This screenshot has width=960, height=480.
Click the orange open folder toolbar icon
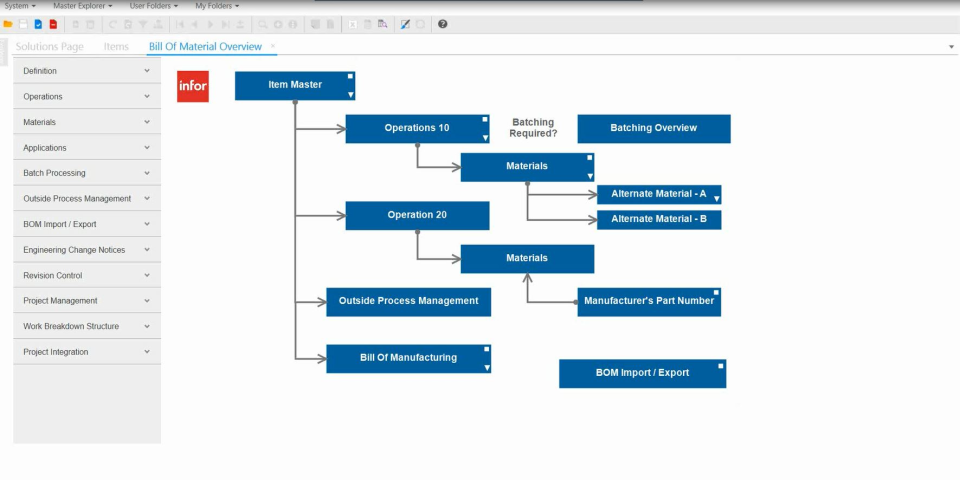pyautogui.click(x=7, y=24)
